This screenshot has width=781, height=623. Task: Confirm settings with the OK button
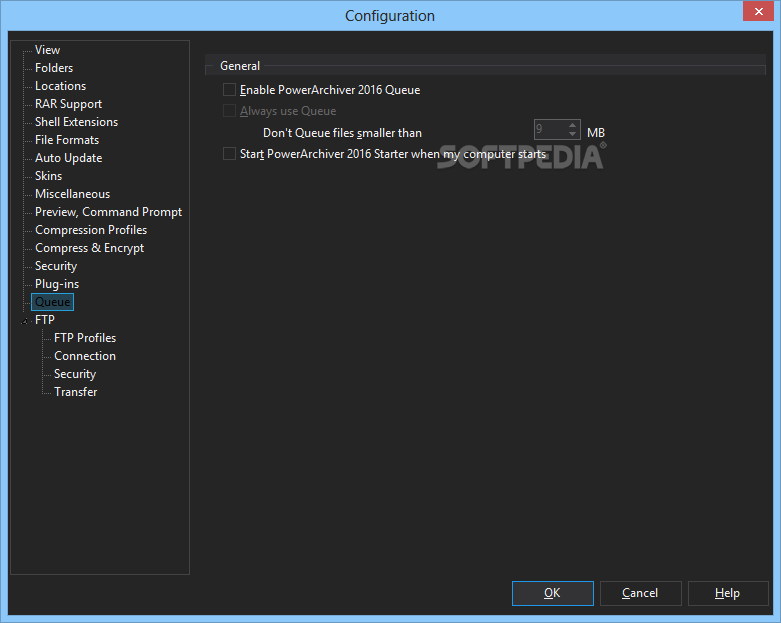pyautogui.click(x=552, y=593)
